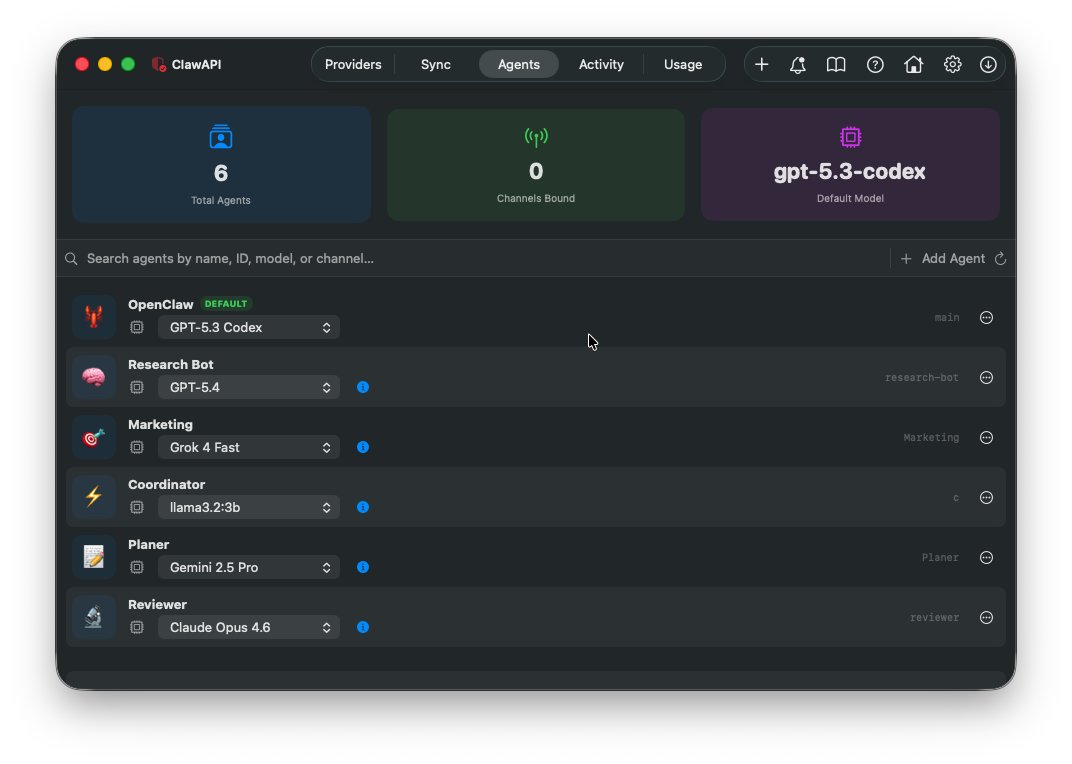Click the Total Agents card

coord(221,164)
